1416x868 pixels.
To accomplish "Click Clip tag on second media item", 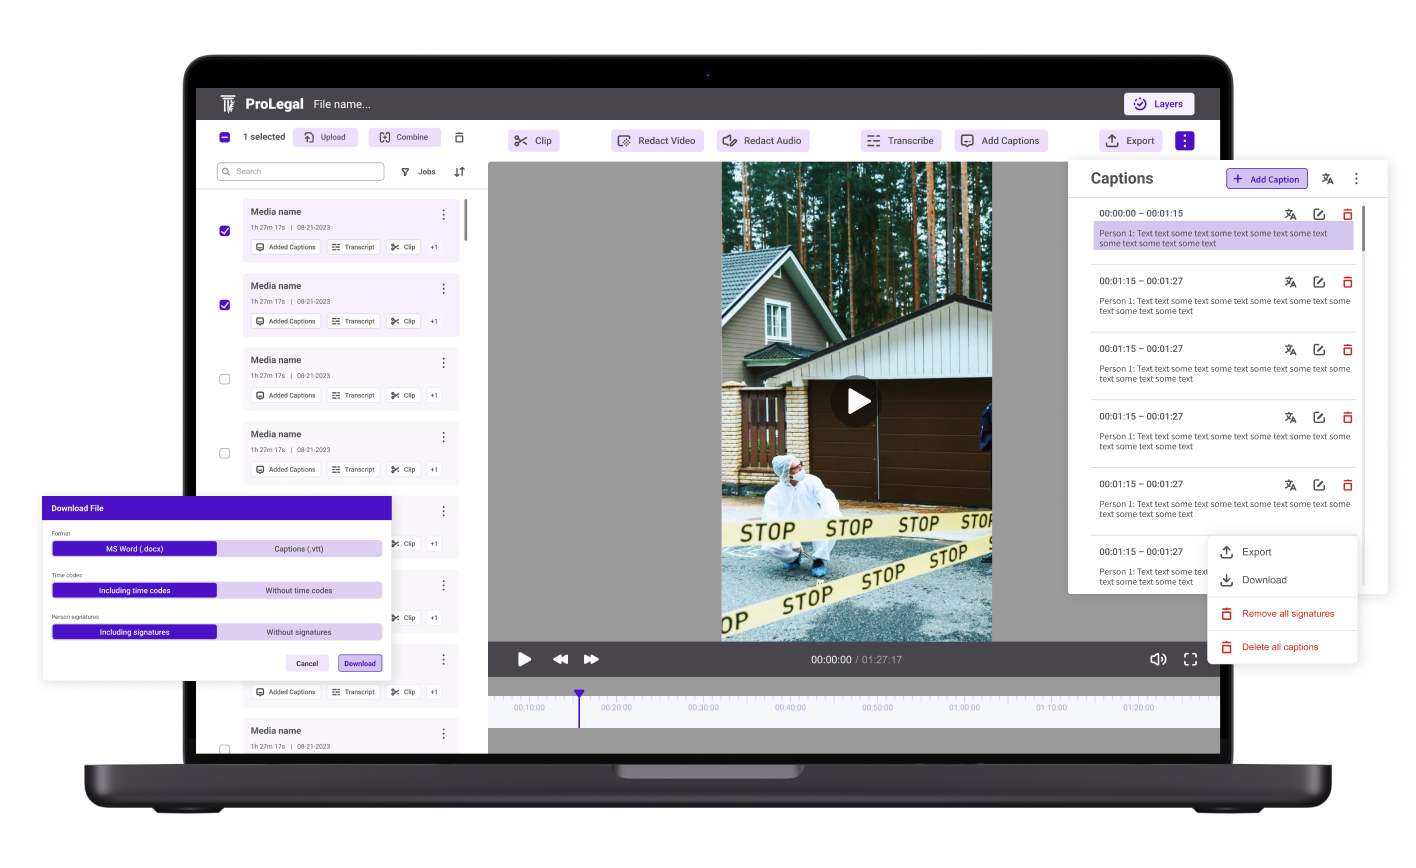I will click(x=403, y=321).
